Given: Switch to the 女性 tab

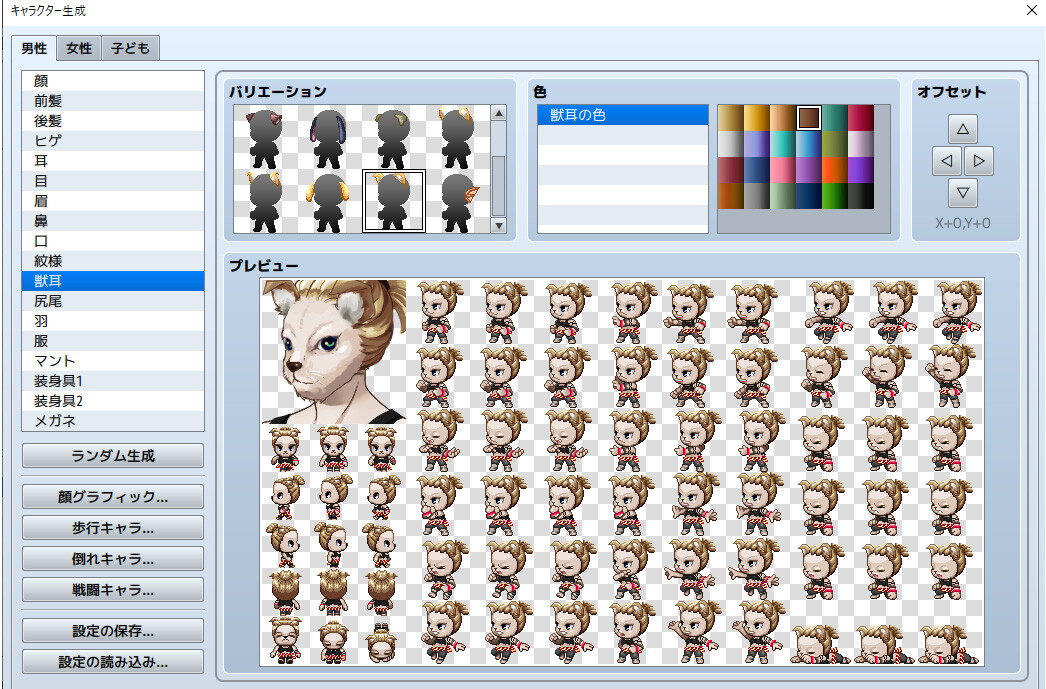Looking at the screenshot, I should pos(78,47).
